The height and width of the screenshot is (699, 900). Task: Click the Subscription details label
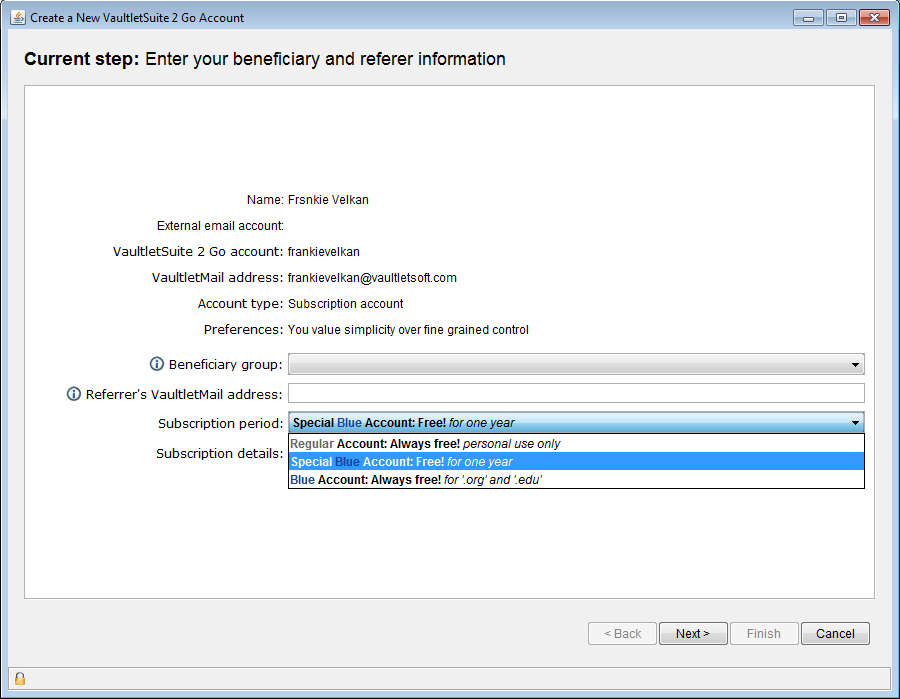220,453
